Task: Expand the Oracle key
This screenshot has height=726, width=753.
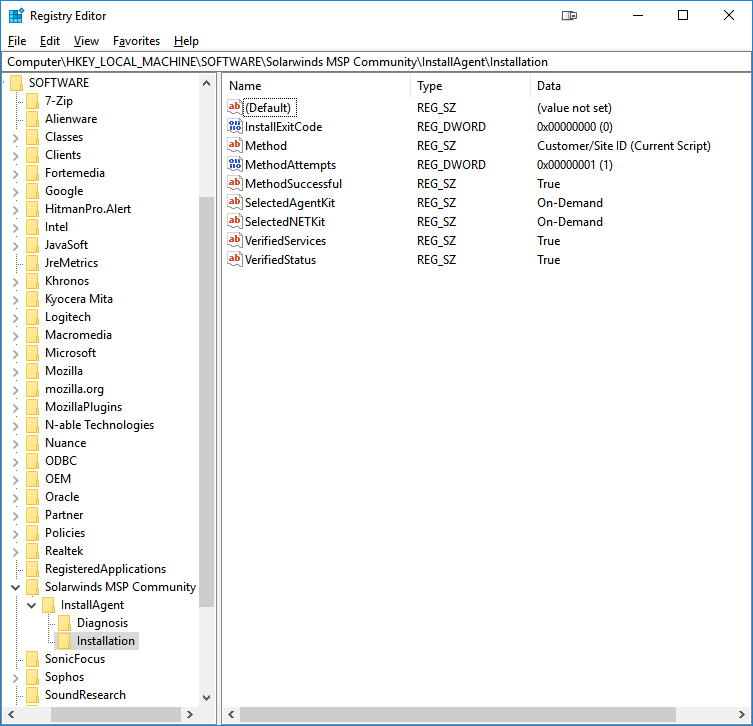Action: (x=15, y=498)
